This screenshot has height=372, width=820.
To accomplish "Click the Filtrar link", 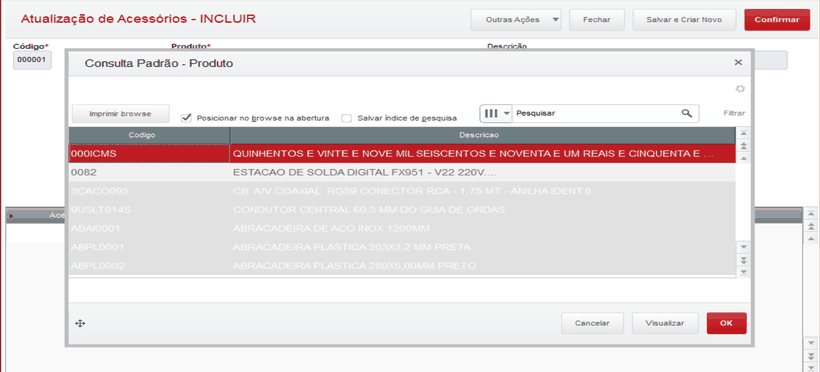I will [734, 113].
